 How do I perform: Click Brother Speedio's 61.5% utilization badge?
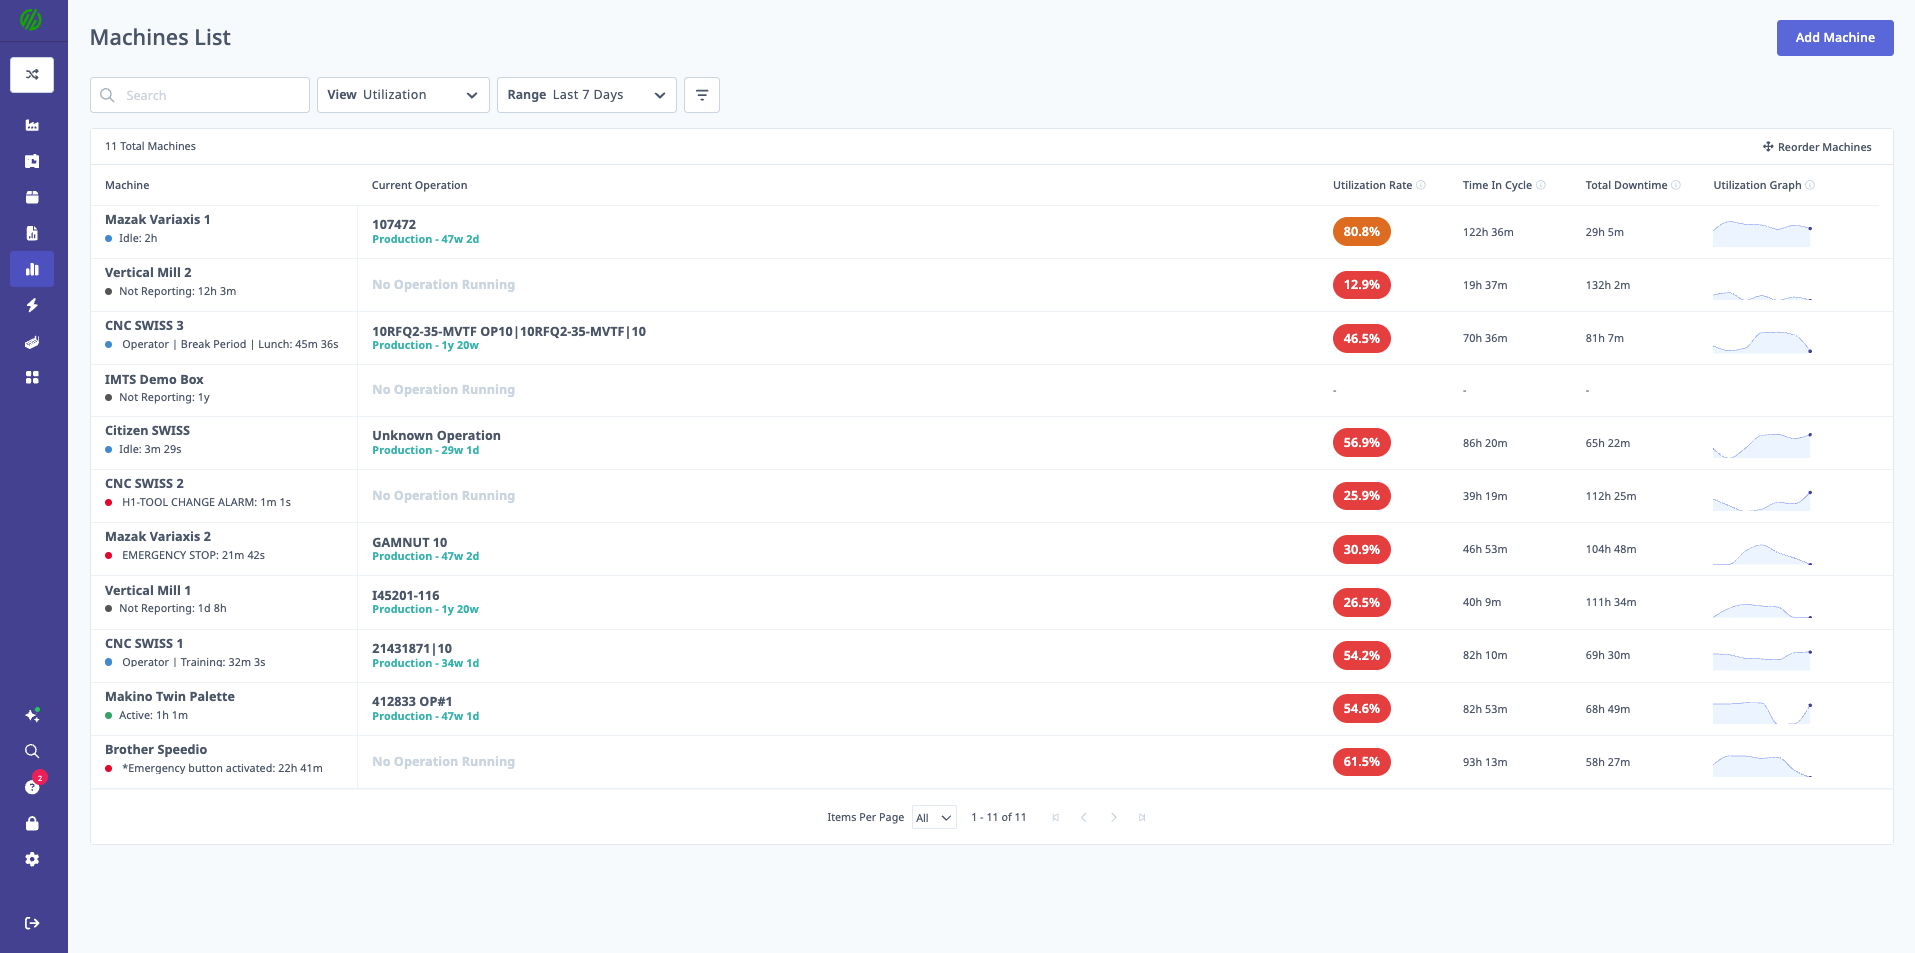click(1361, 761)
